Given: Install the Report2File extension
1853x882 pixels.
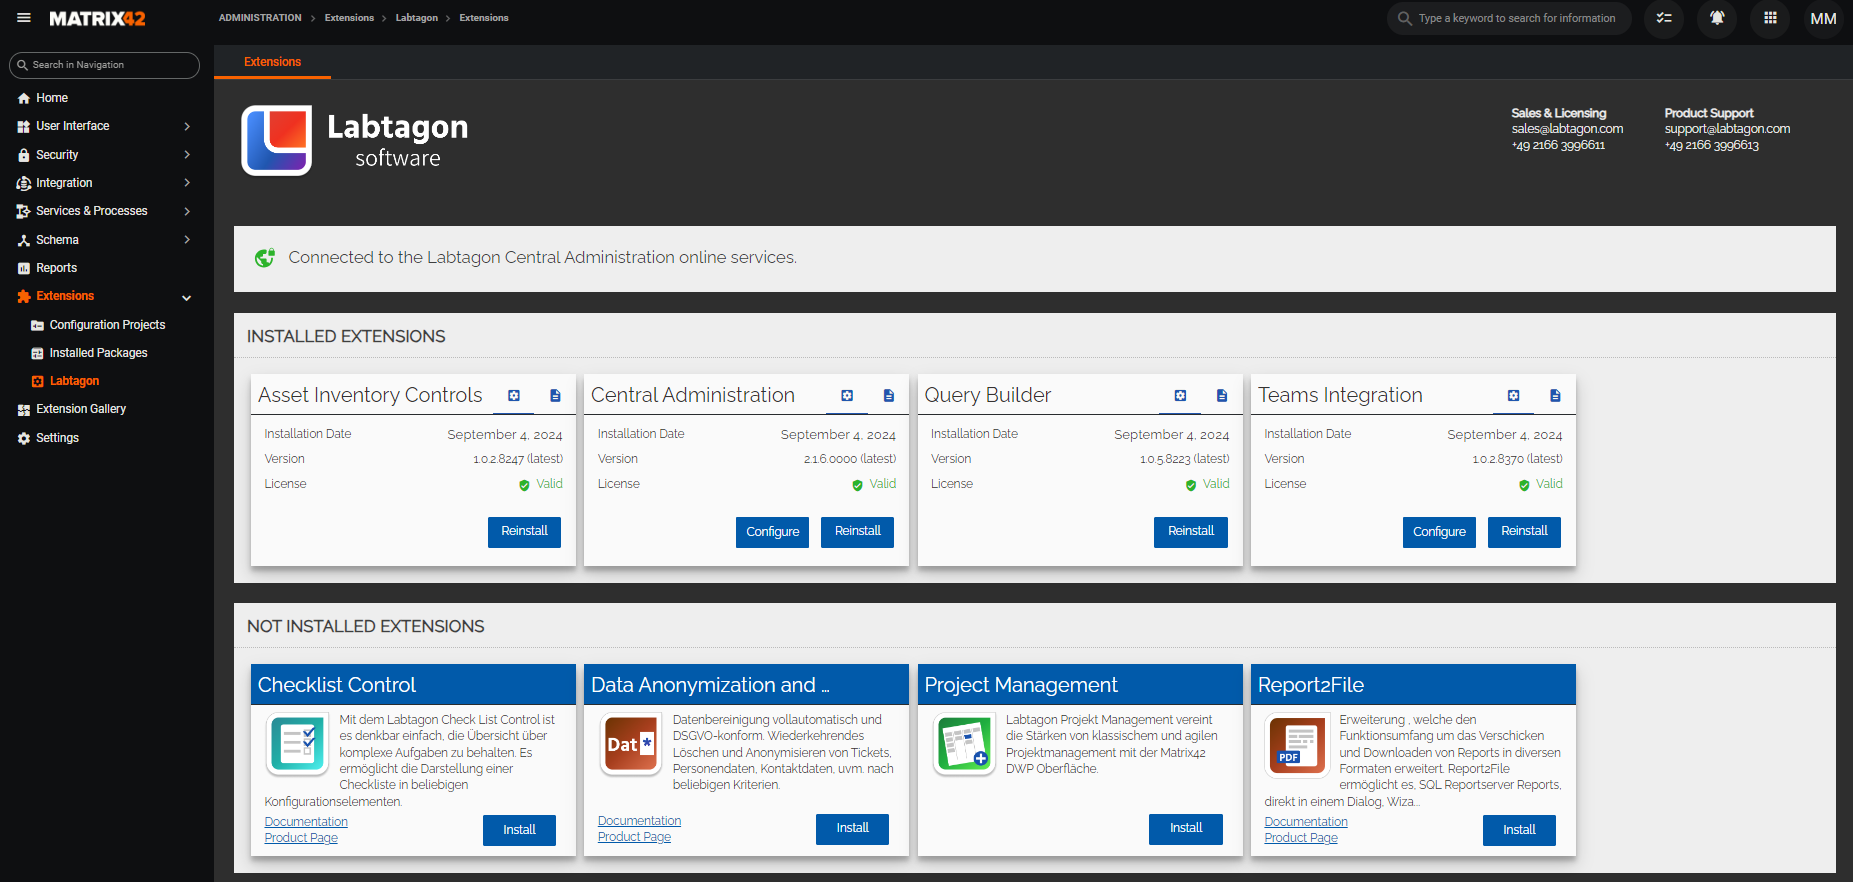Looking at the screenshot, I should pos(1518,830).
